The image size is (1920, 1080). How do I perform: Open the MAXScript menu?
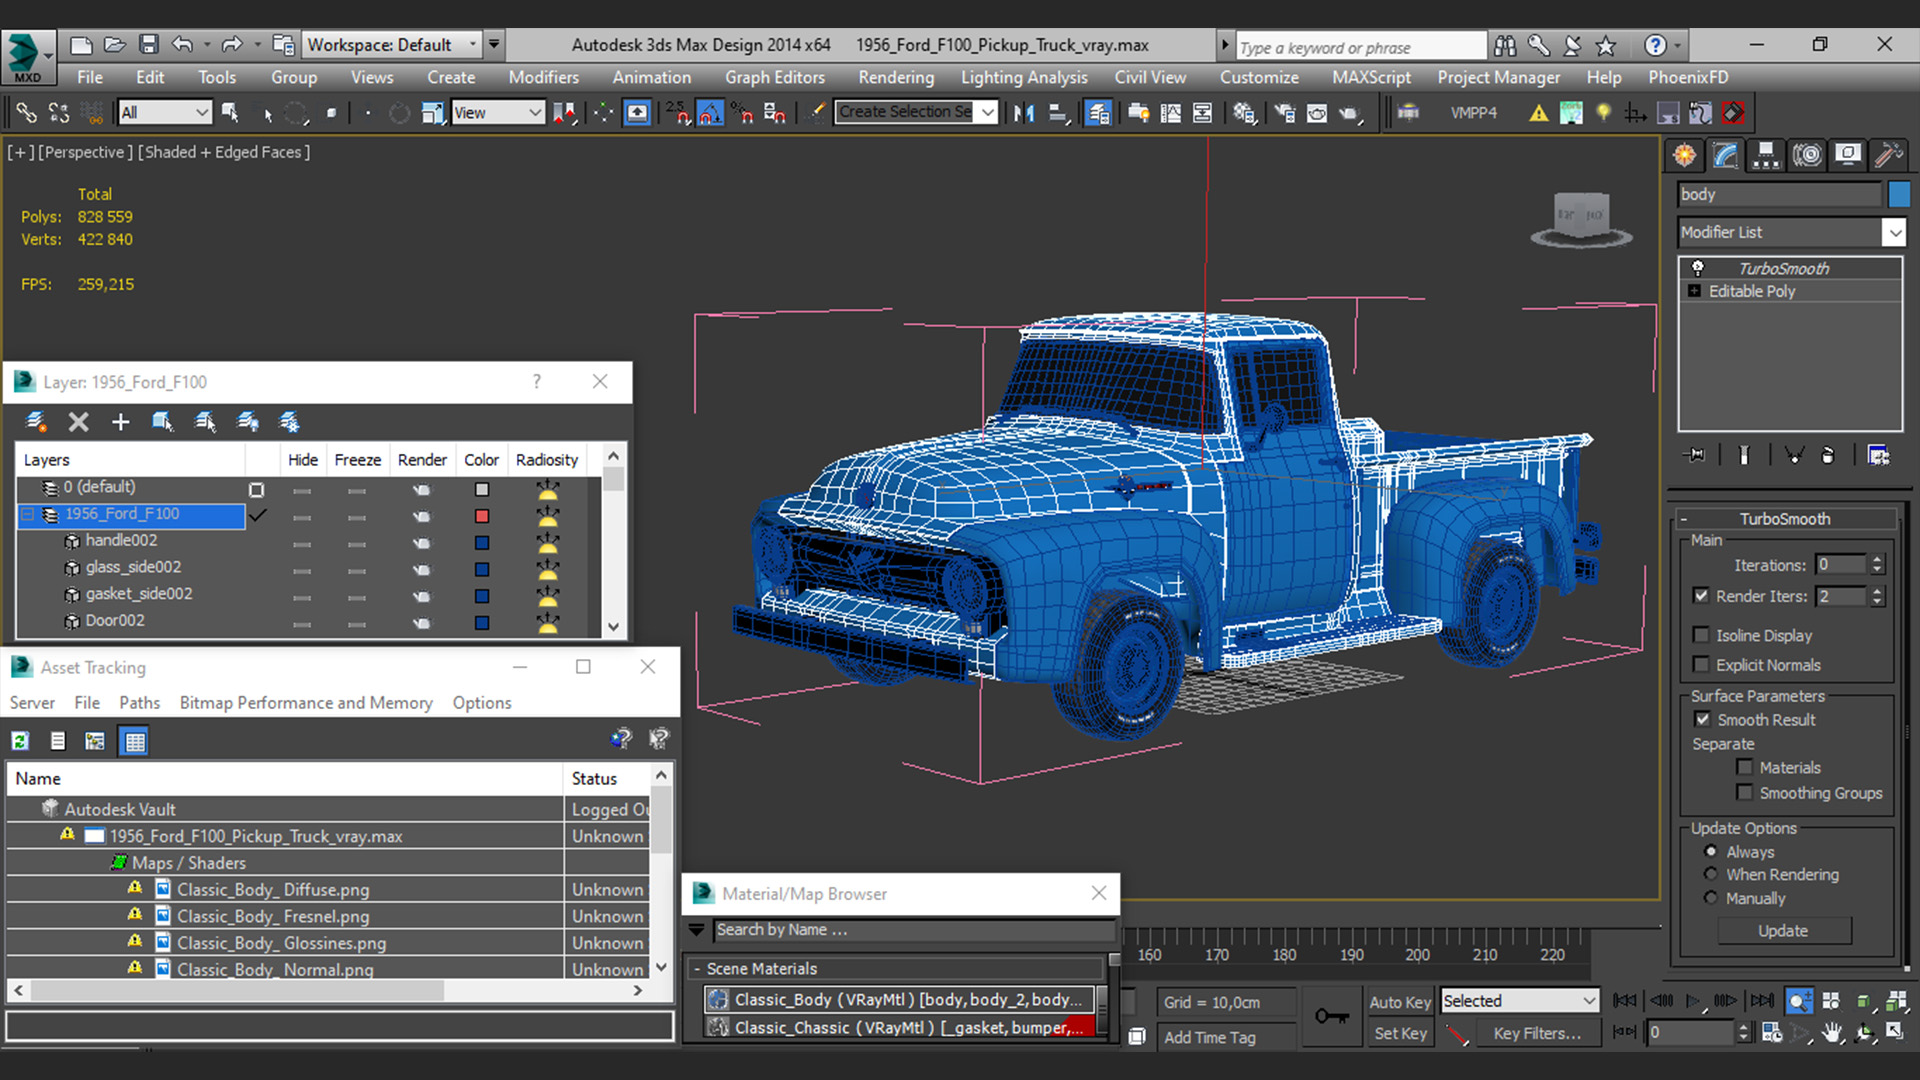1371,77
